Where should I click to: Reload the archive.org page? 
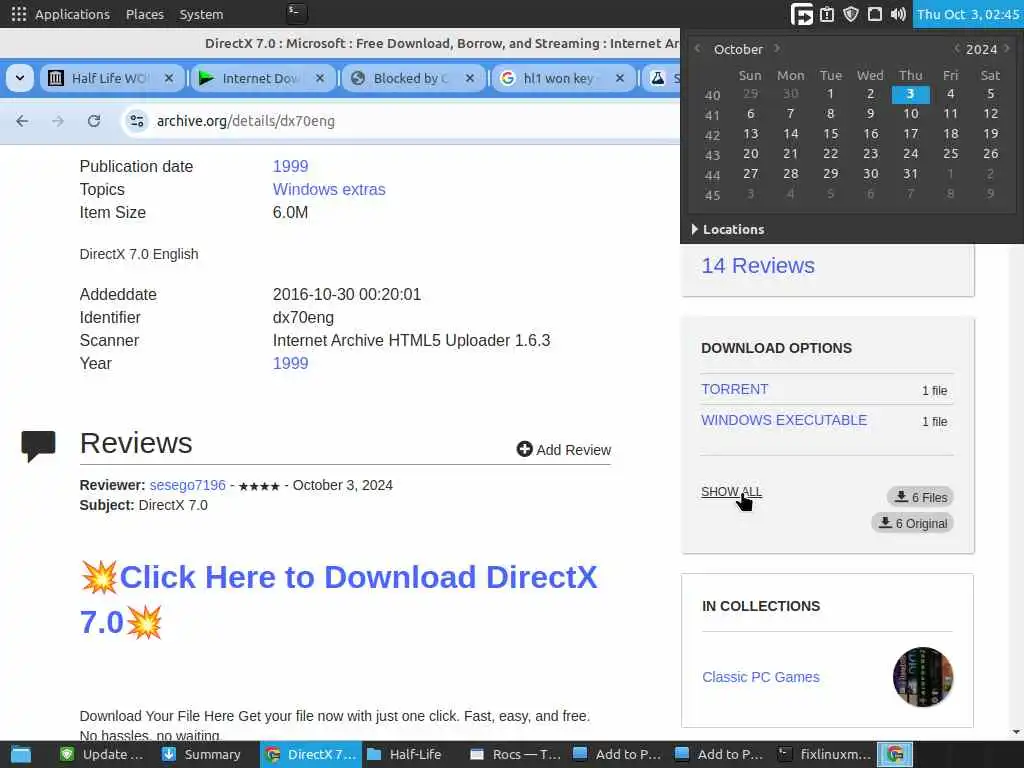94,121
